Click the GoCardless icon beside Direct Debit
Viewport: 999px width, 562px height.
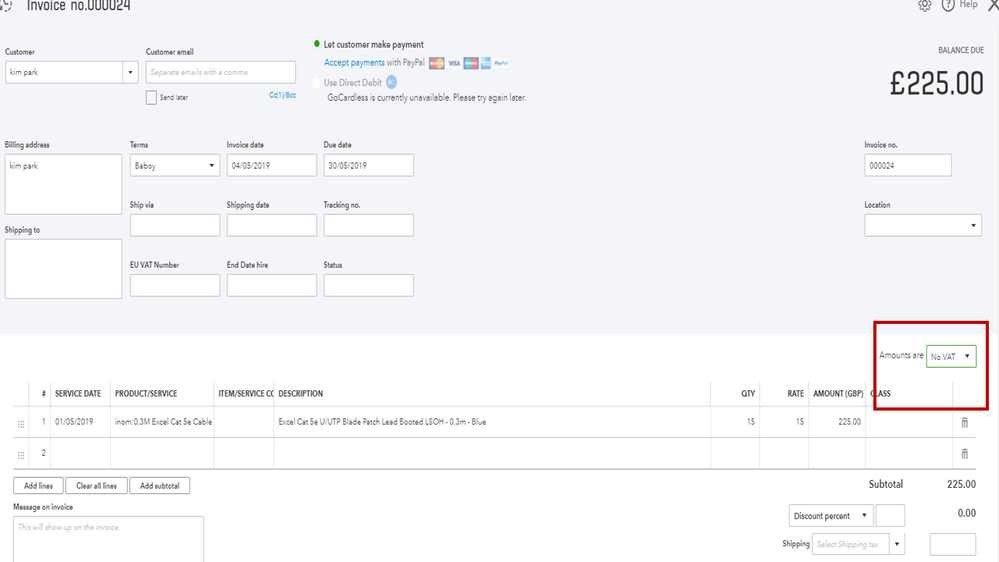pos(391,82)
